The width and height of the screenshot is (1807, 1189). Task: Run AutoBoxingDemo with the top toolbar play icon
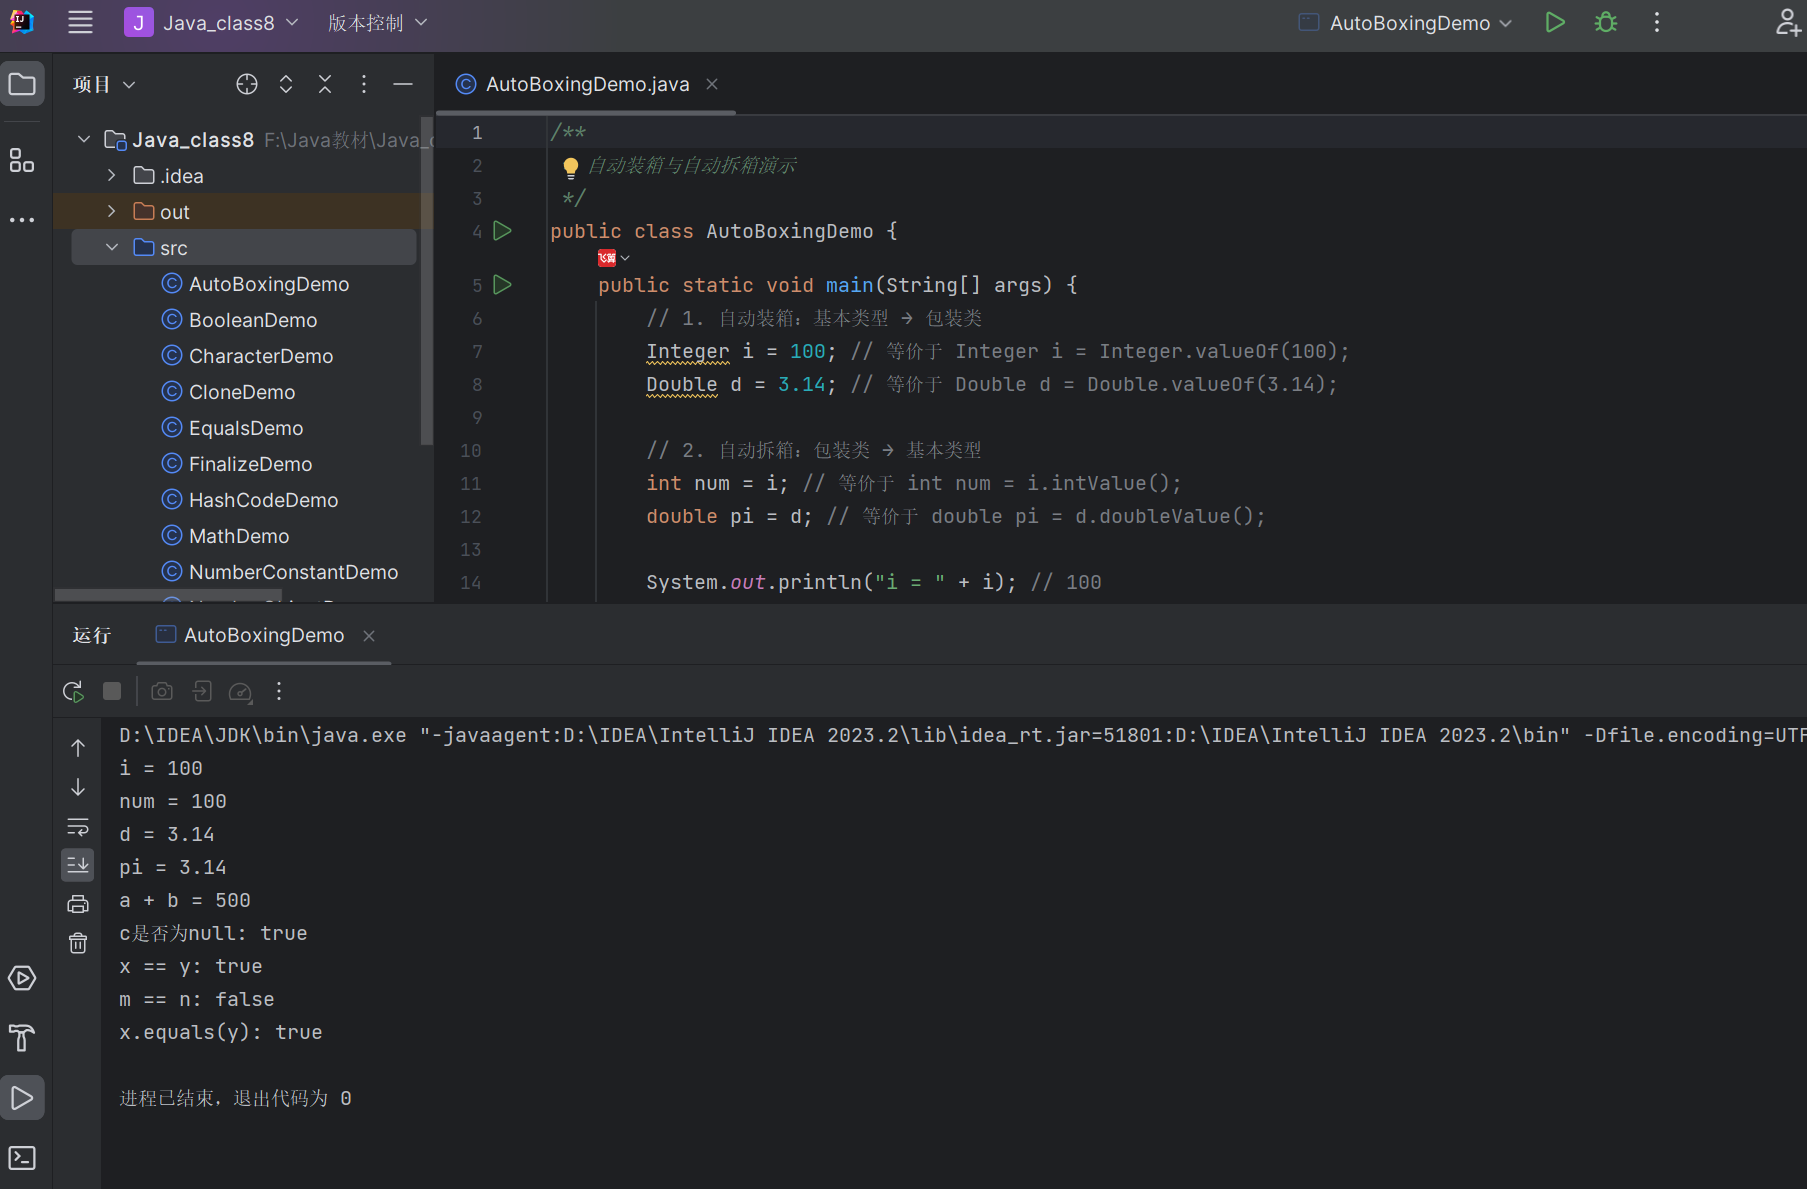point(1554,23)
